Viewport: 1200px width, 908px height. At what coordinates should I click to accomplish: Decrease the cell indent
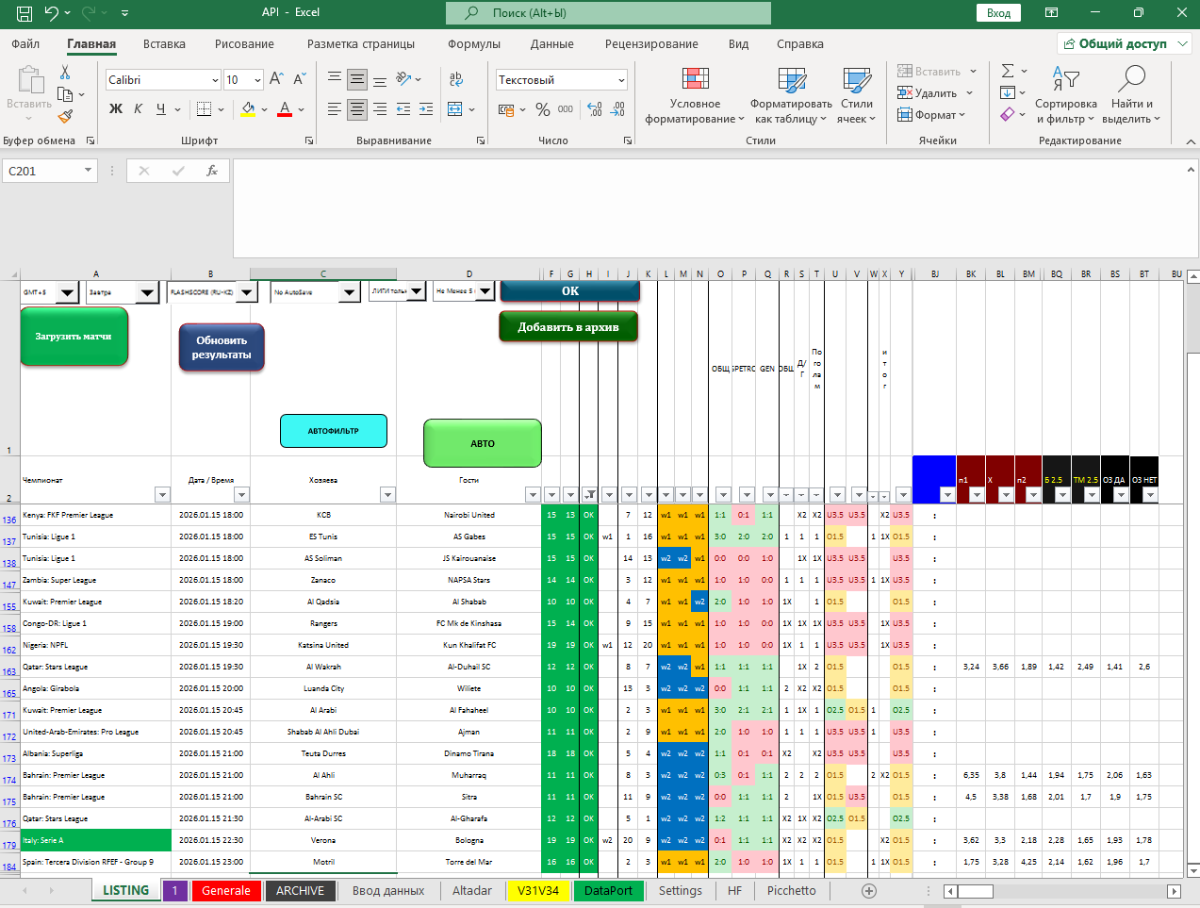(403, 109)
